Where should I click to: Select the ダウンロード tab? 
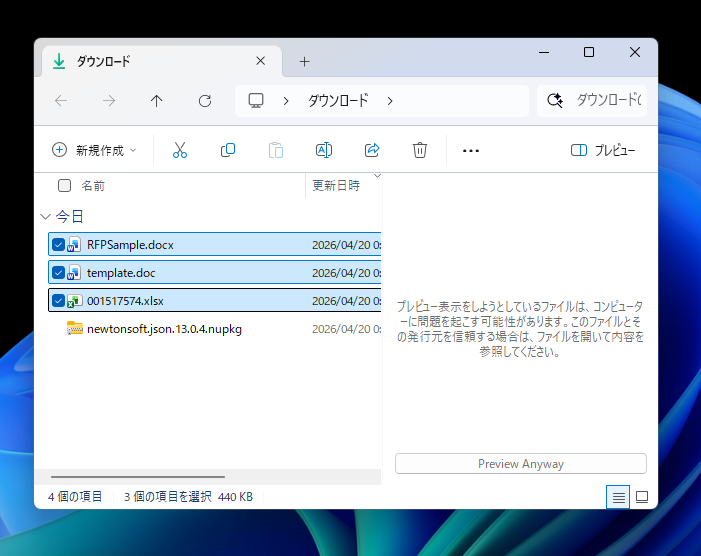click(x=163, y=61)
